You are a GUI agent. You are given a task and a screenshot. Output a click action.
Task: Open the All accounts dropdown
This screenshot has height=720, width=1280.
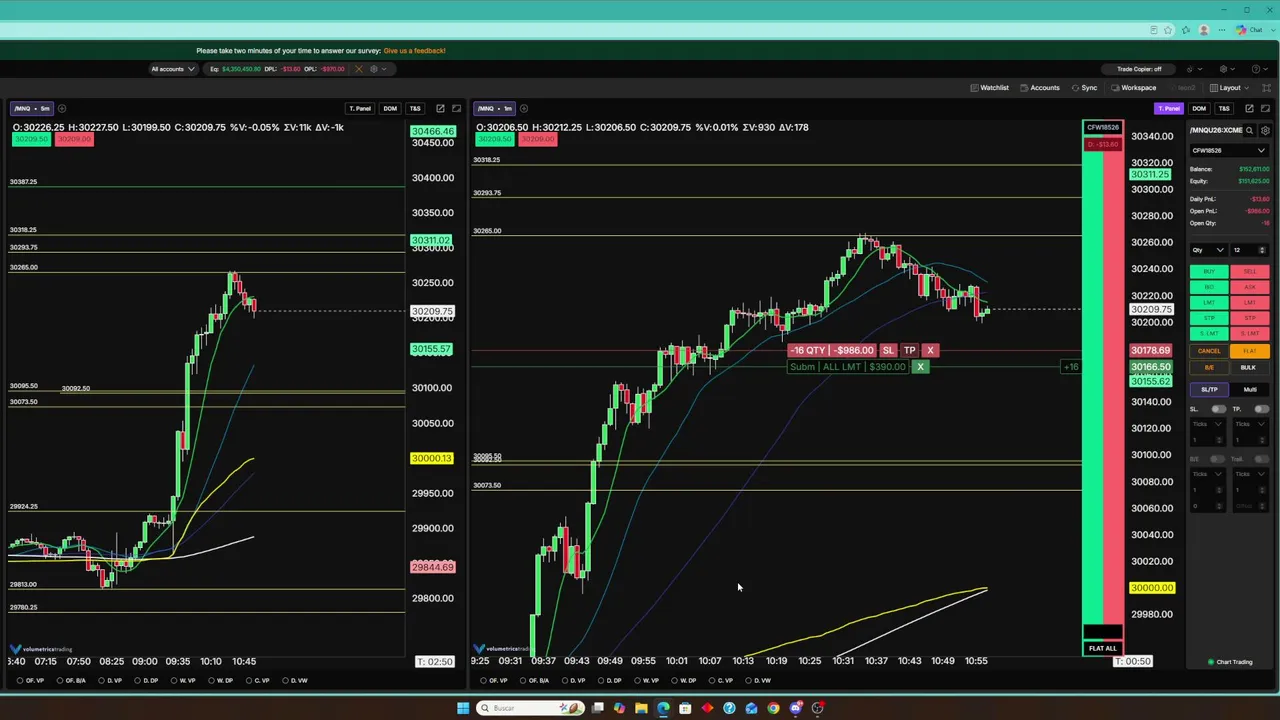(x=172, y=69)
